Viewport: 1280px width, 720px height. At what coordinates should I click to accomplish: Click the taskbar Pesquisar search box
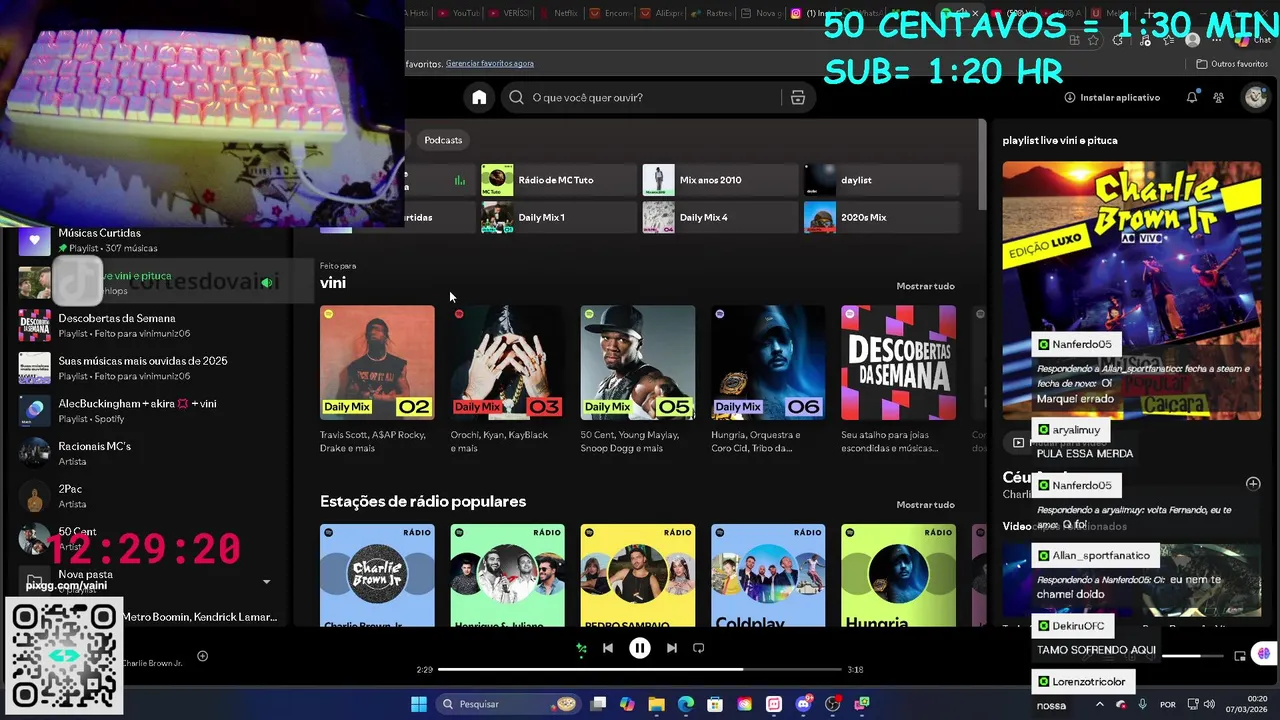[x=510, y=704]
